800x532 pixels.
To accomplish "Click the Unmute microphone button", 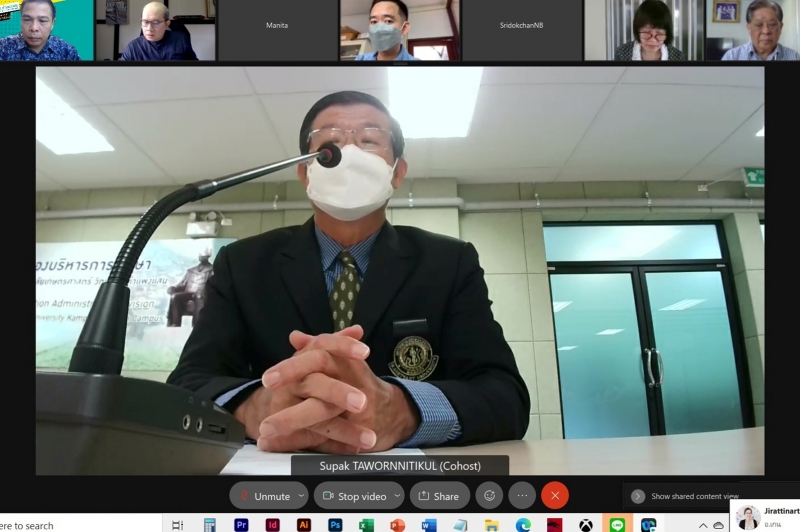I will [264, 496].
